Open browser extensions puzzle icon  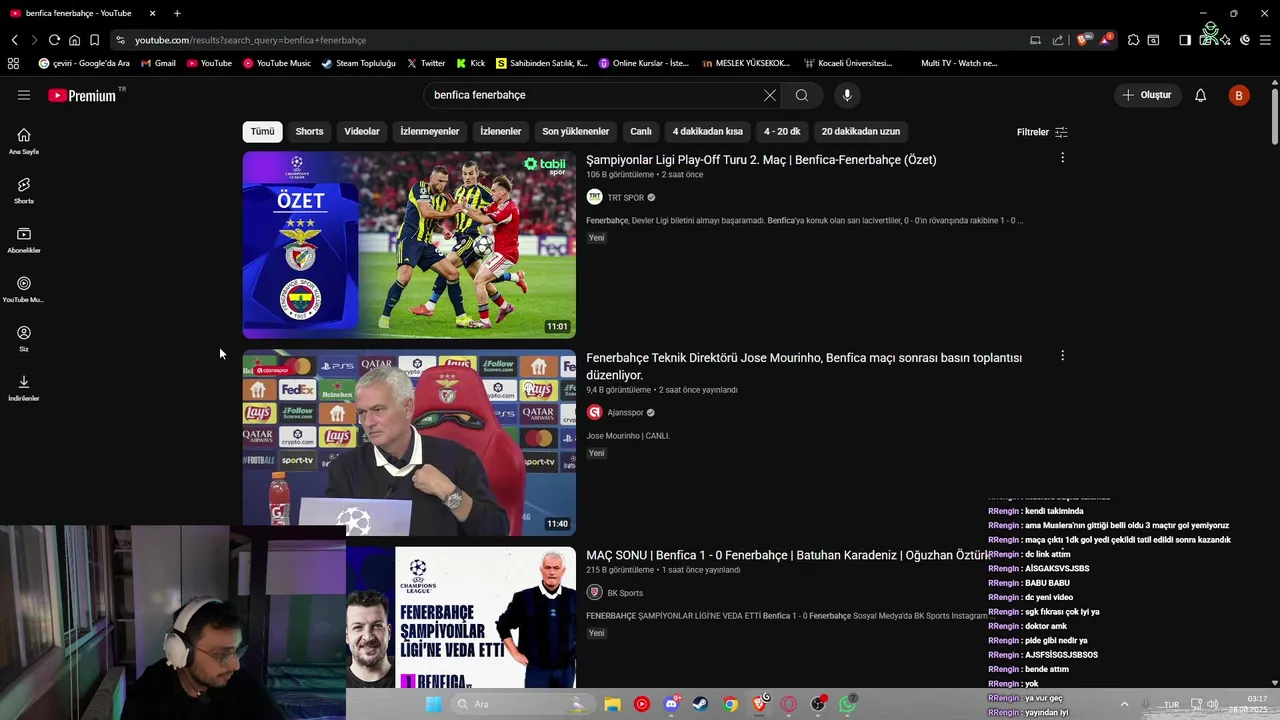tap(1133, 40)
